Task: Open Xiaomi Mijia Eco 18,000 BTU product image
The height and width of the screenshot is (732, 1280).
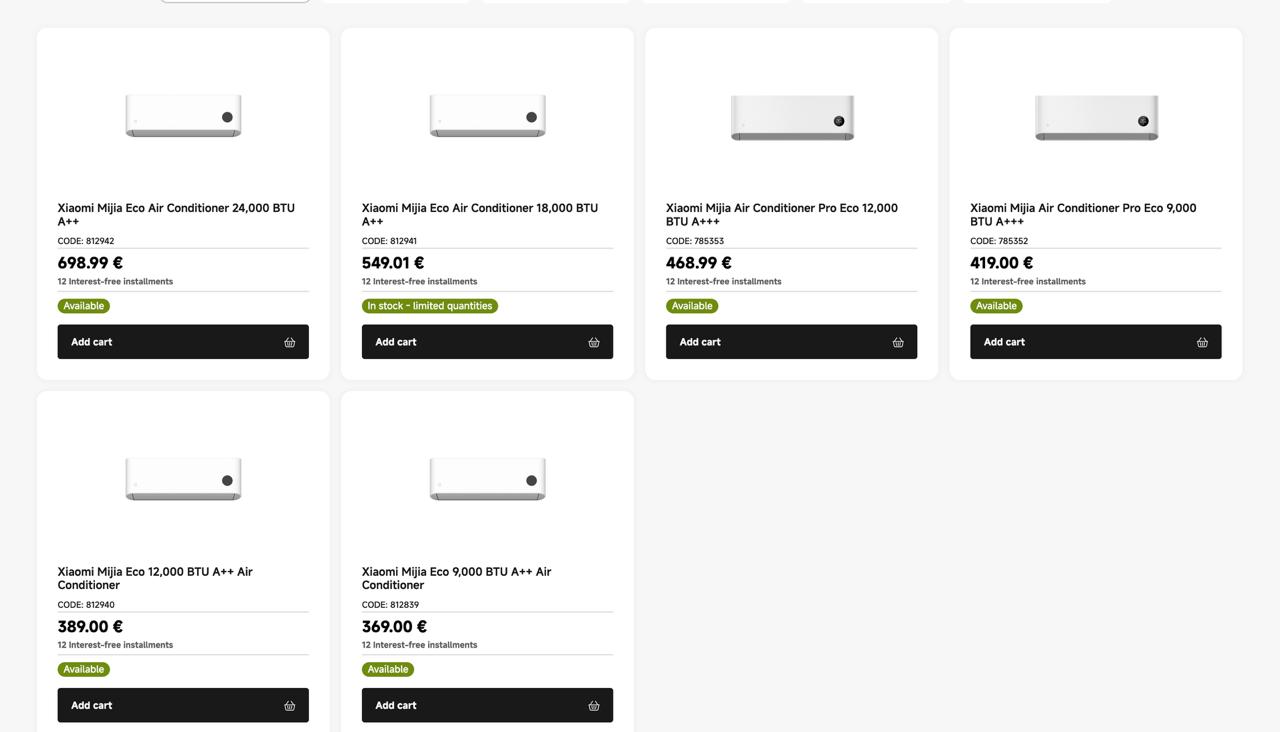Action: pos(487,116)
